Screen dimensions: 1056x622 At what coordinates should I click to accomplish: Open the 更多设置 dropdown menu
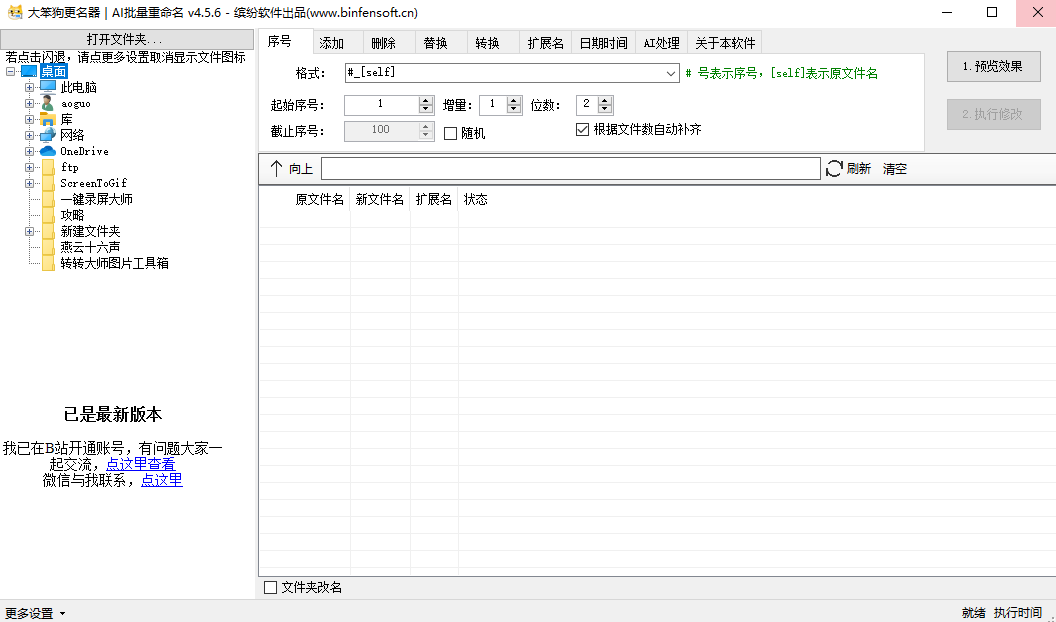[x=35, y=613]
